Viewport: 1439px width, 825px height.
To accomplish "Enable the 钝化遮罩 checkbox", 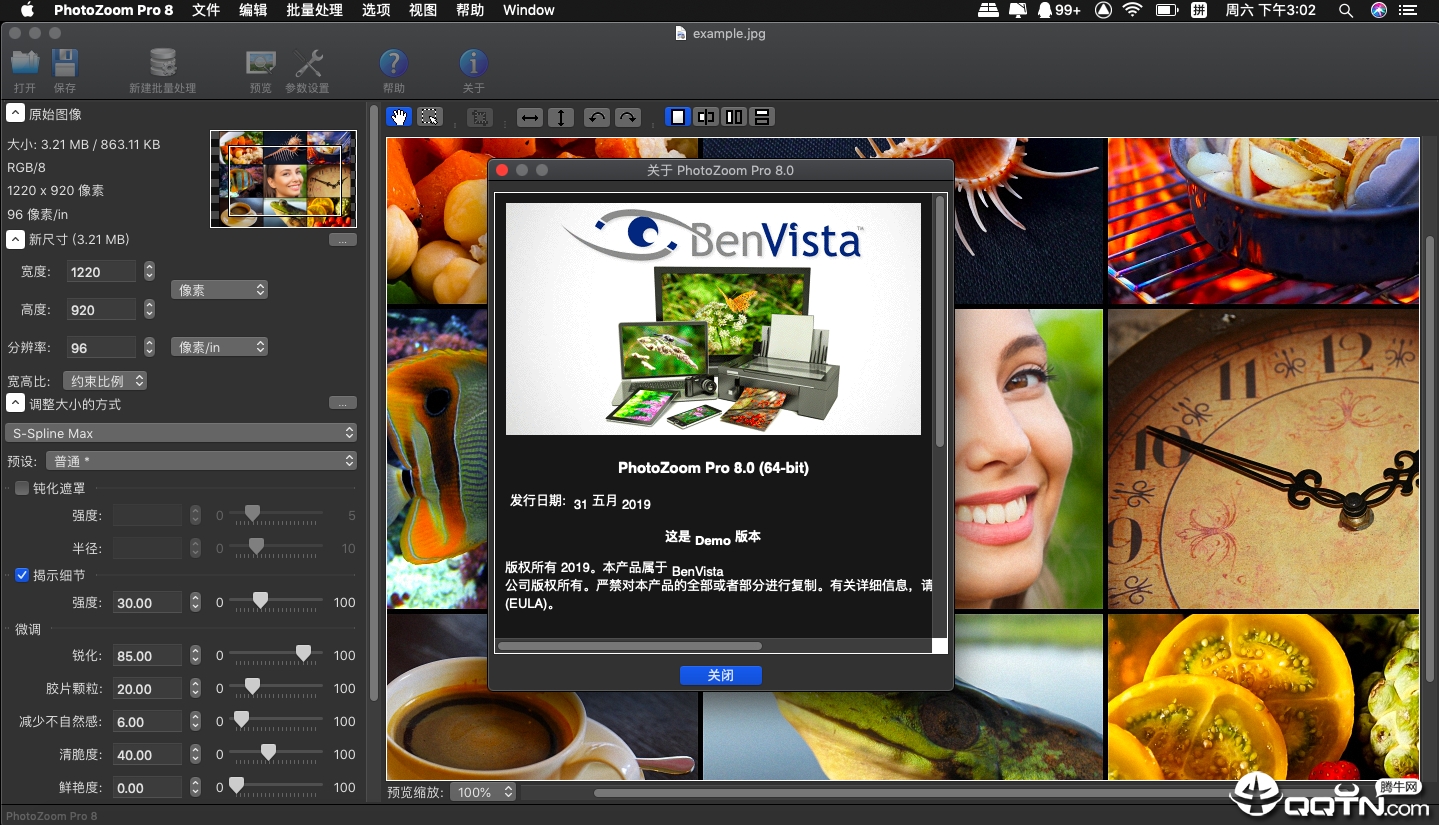I will click(22, 488).
